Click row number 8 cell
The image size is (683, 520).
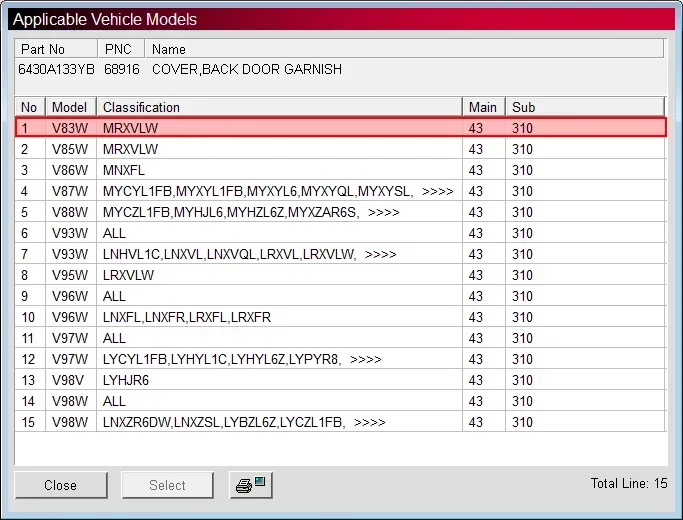(30, 275)
